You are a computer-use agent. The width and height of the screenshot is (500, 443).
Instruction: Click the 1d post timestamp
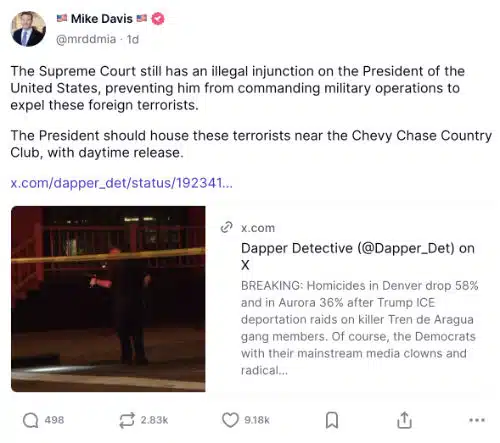(133, 39)
